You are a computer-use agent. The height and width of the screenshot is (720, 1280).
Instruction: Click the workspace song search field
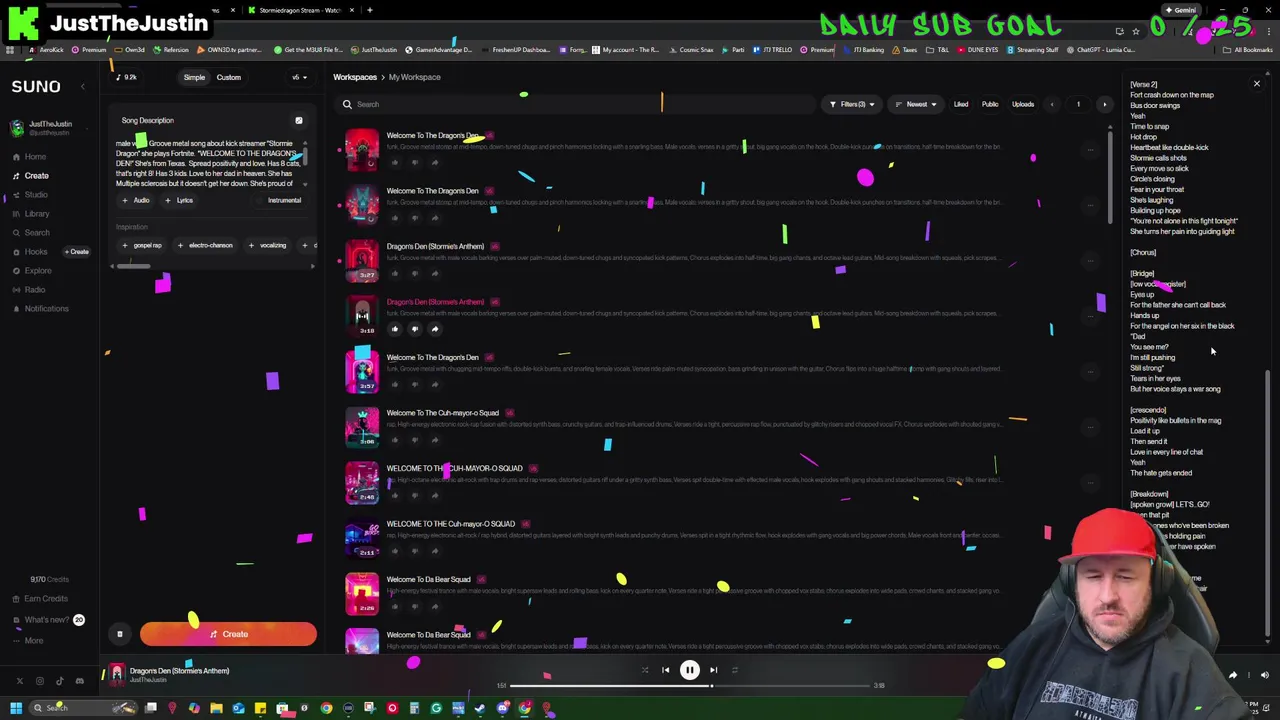[577, 104]
